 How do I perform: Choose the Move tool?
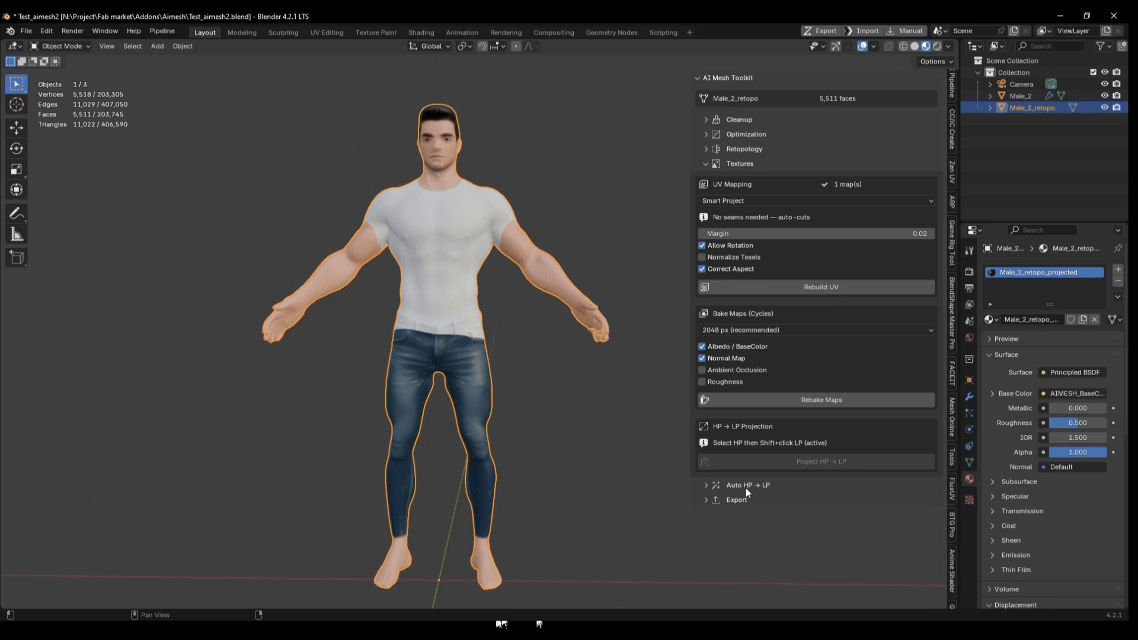point(17,128)
